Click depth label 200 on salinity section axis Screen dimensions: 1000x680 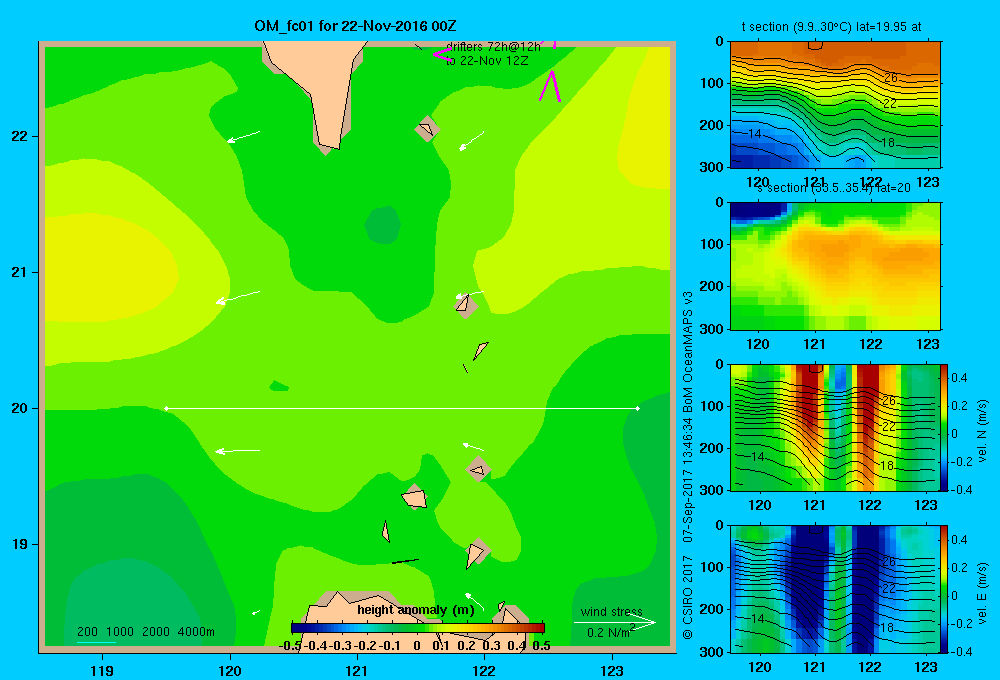coord(713,286)
